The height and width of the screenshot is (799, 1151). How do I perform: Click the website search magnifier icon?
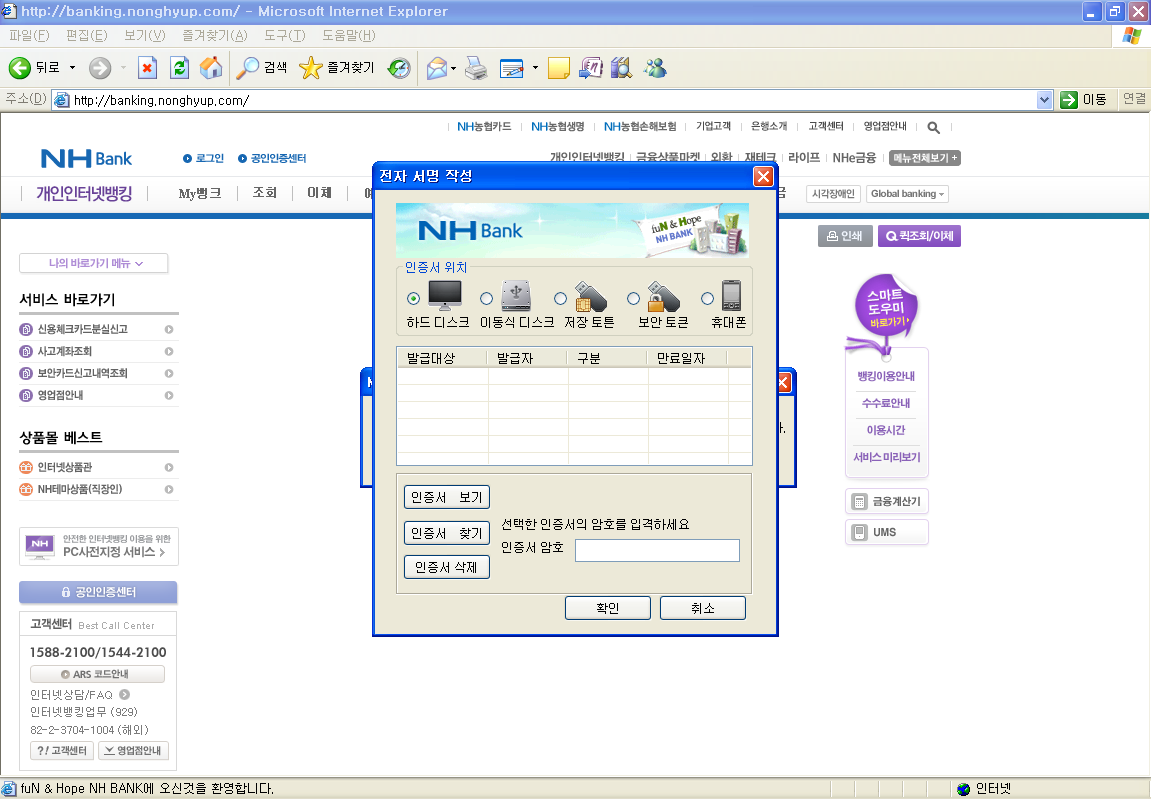point(934,128)
